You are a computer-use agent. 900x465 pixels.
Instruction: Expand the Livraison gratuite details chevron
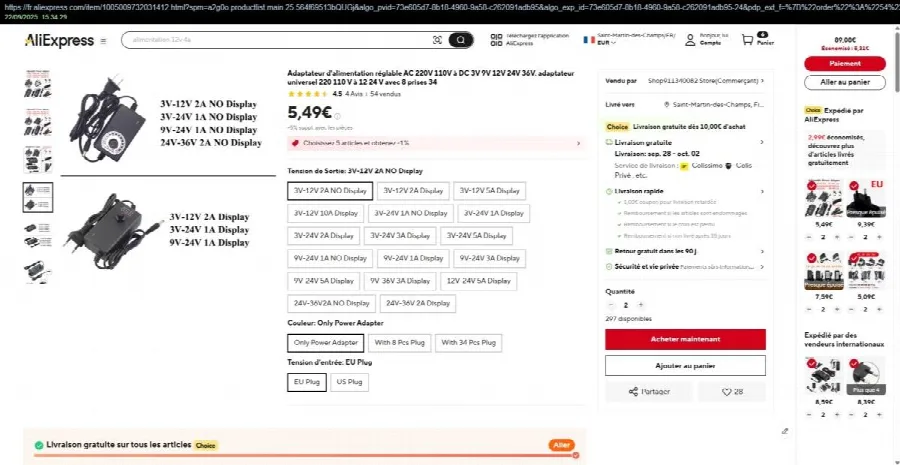pos(762,142)
